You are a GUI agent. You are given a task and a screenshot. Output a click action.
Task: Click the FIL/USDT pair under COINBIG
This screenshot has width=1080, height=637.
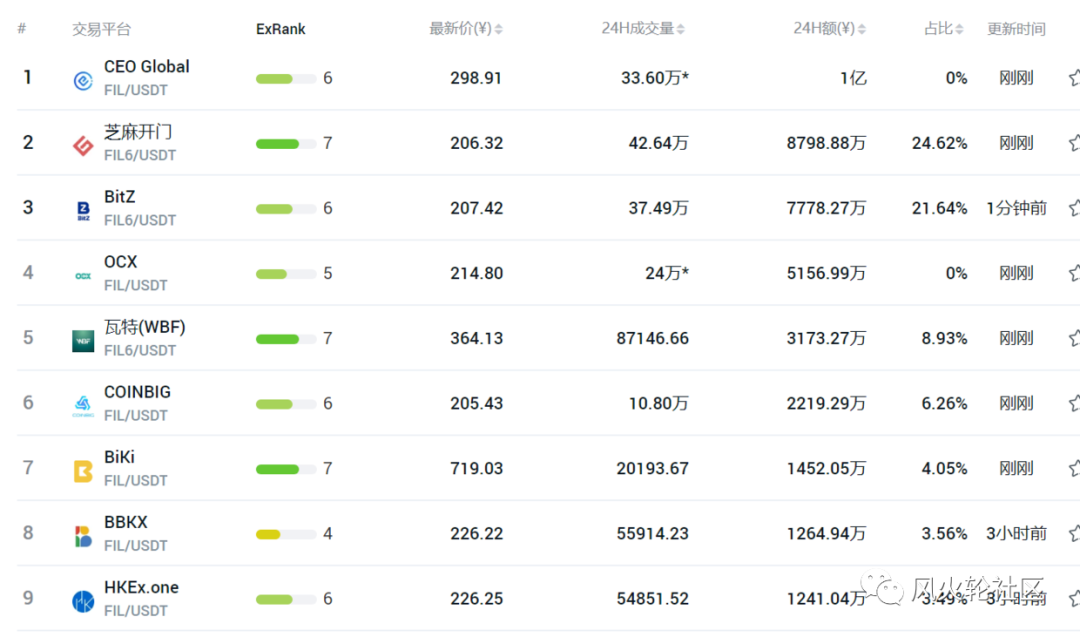point(136,416)
